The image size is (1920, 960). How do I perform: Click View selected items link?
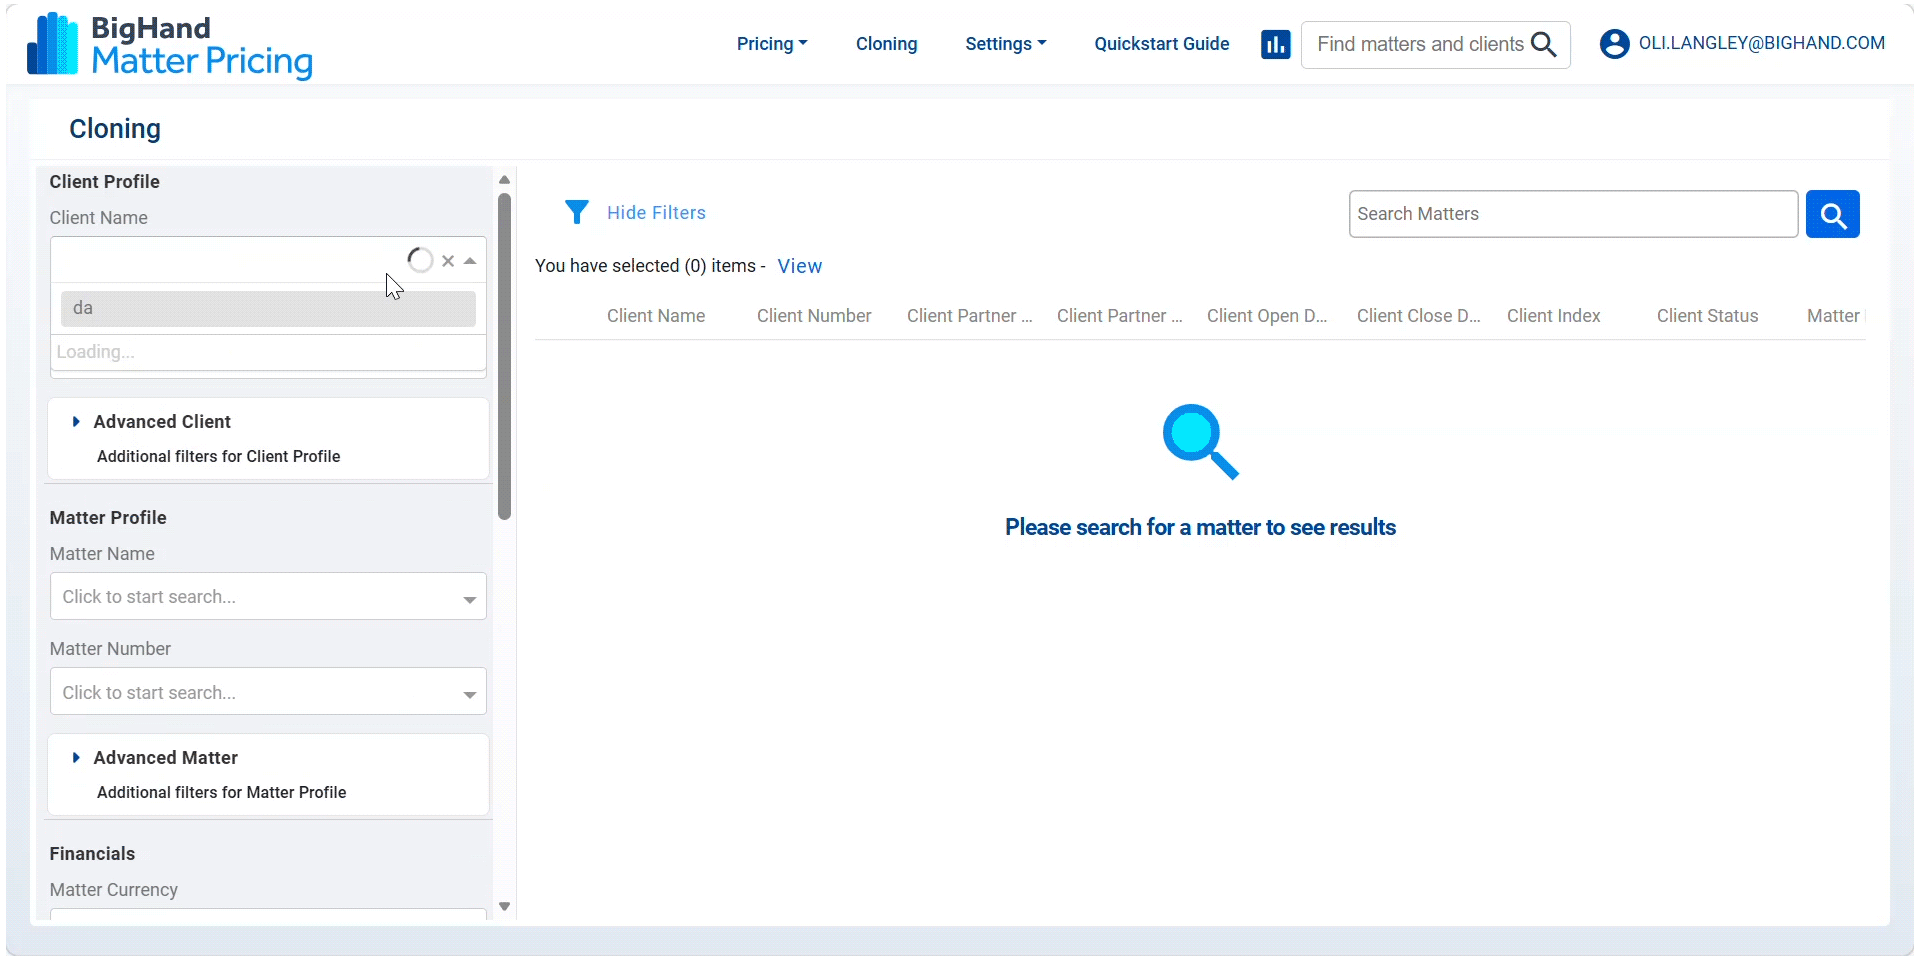800,266
